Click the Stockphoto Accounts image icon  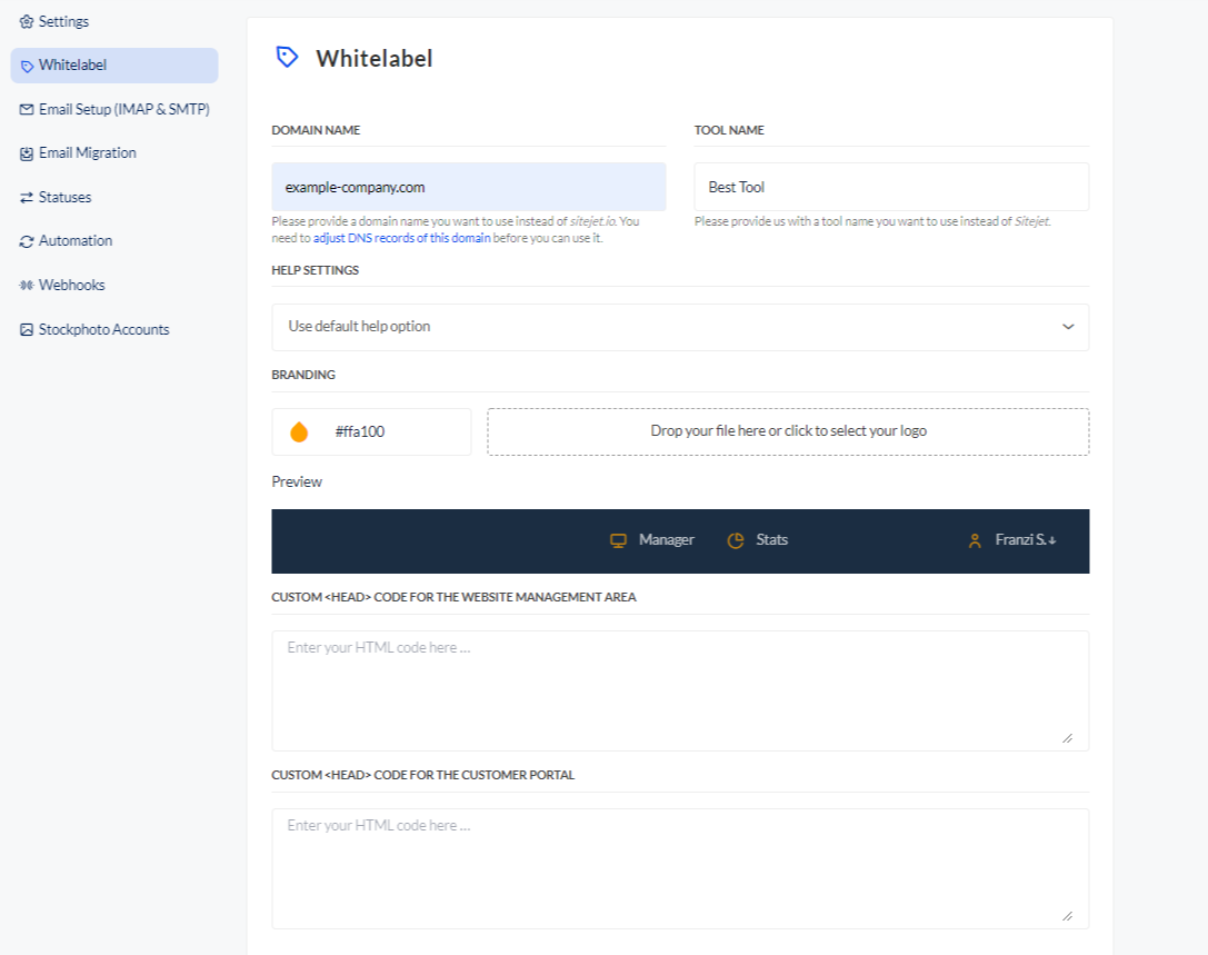(26, 330)
